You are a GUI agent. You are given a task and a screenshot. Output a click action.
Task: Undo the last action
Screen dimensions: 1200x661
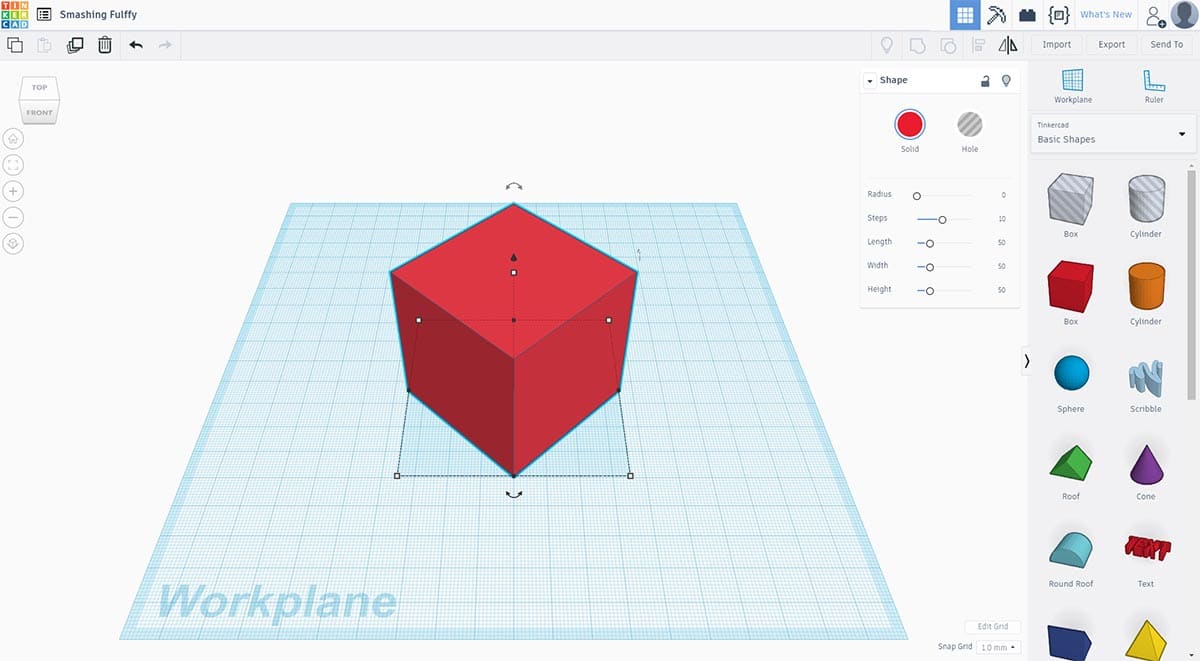136,45
